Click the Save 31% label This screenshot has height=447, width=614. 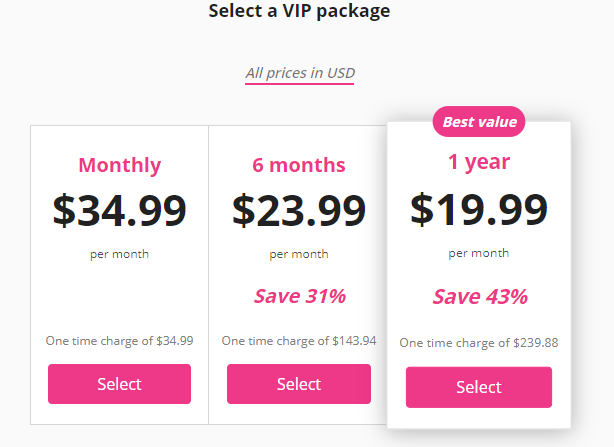[x=300, y=296]
